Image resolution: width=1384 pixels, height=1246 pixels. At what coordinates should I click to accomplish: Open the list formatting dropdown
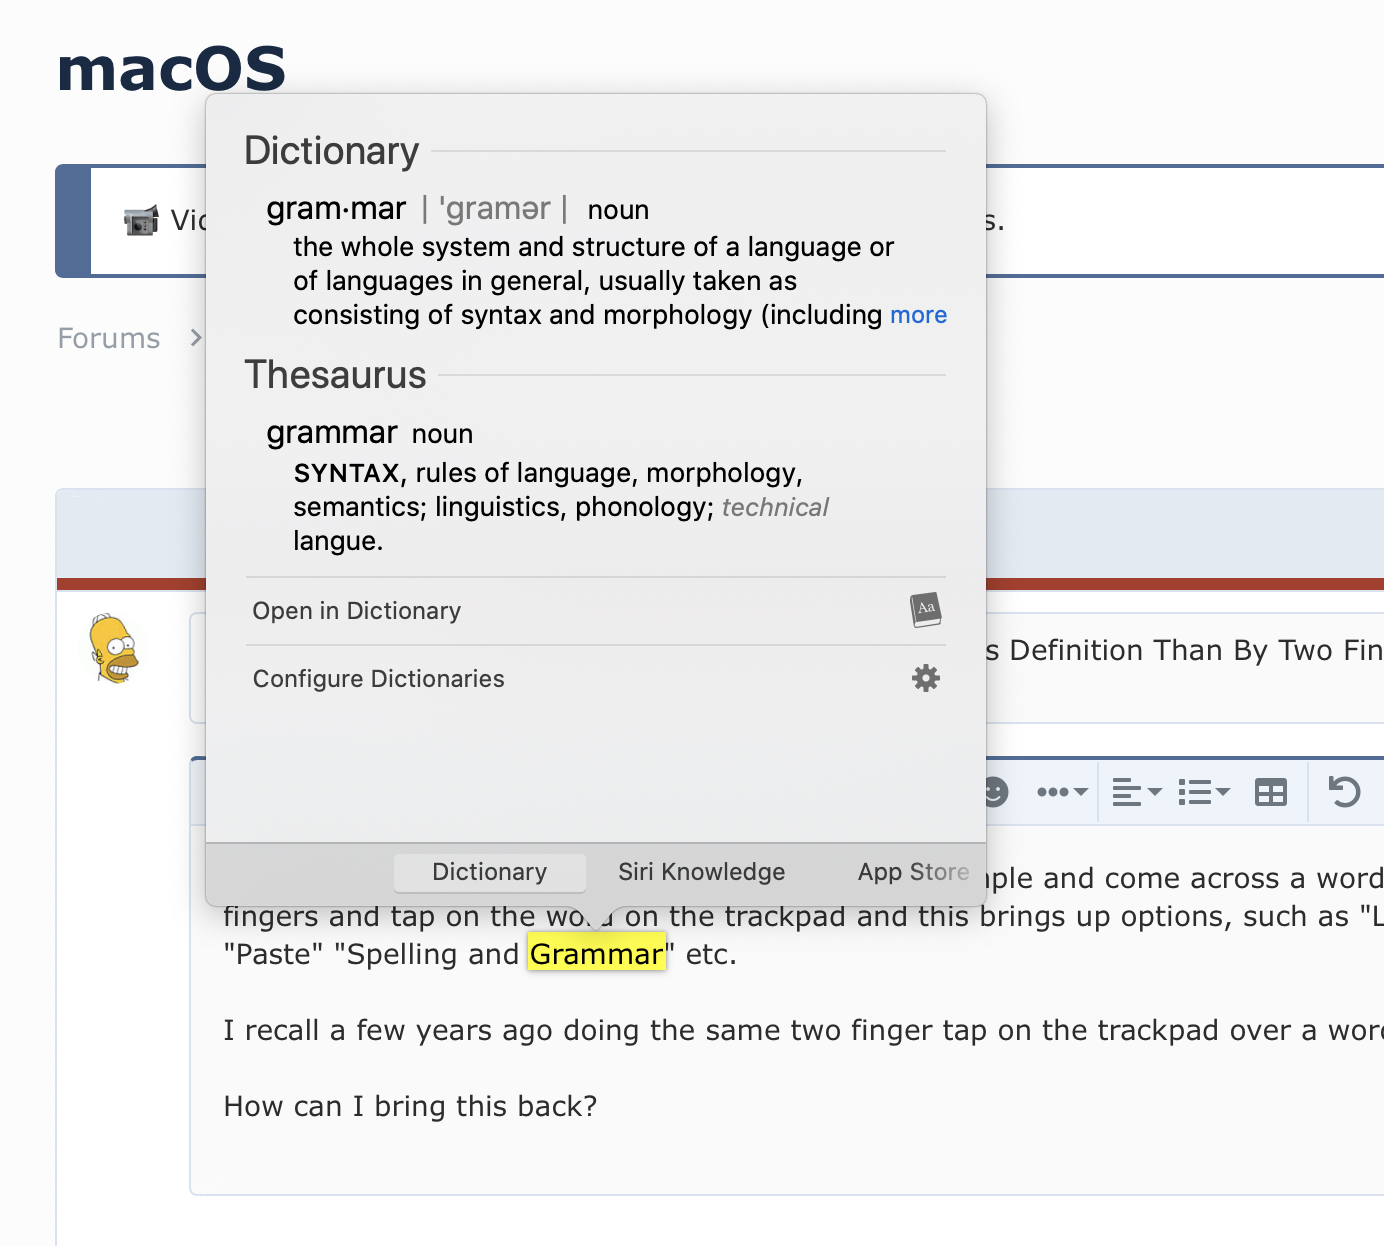(x=1203, y=793)
